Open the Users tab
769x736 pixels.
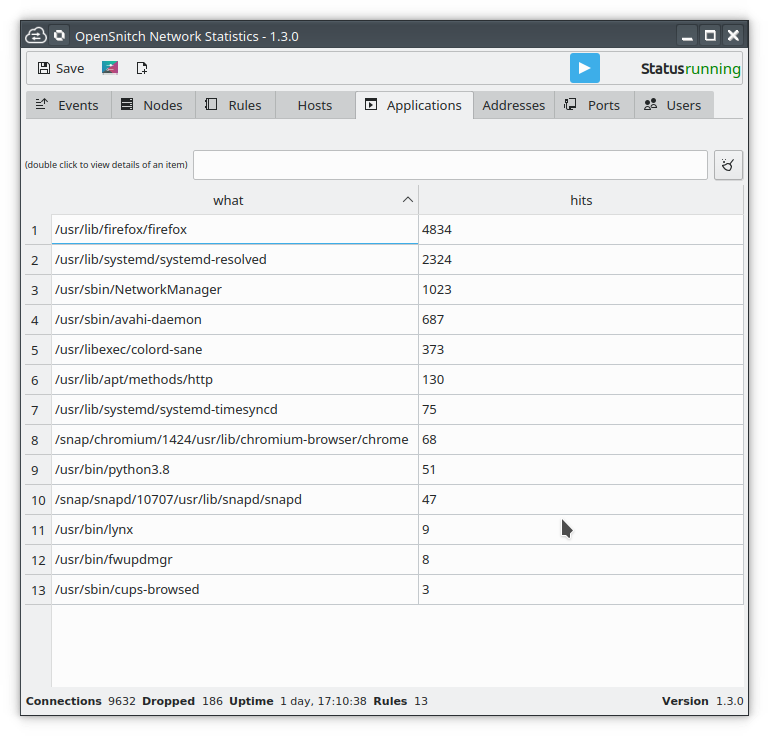[x=674, y=105]
